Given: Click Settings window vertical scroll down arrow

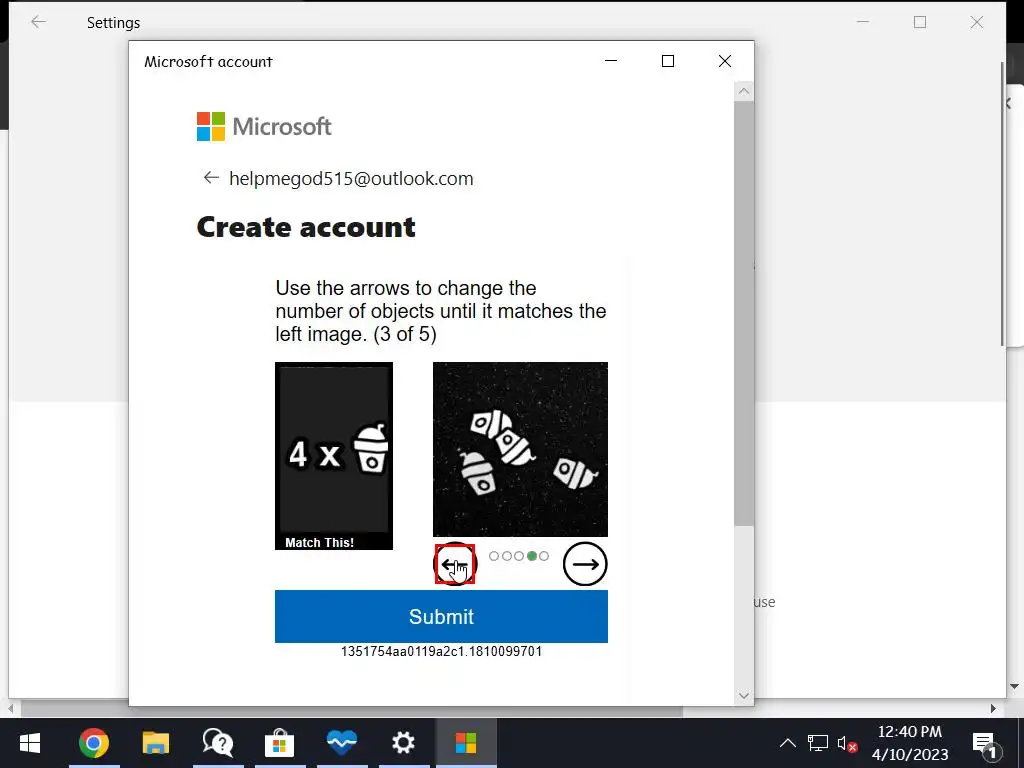Looking at the screenshot, I should click(x=1014, y=686).
